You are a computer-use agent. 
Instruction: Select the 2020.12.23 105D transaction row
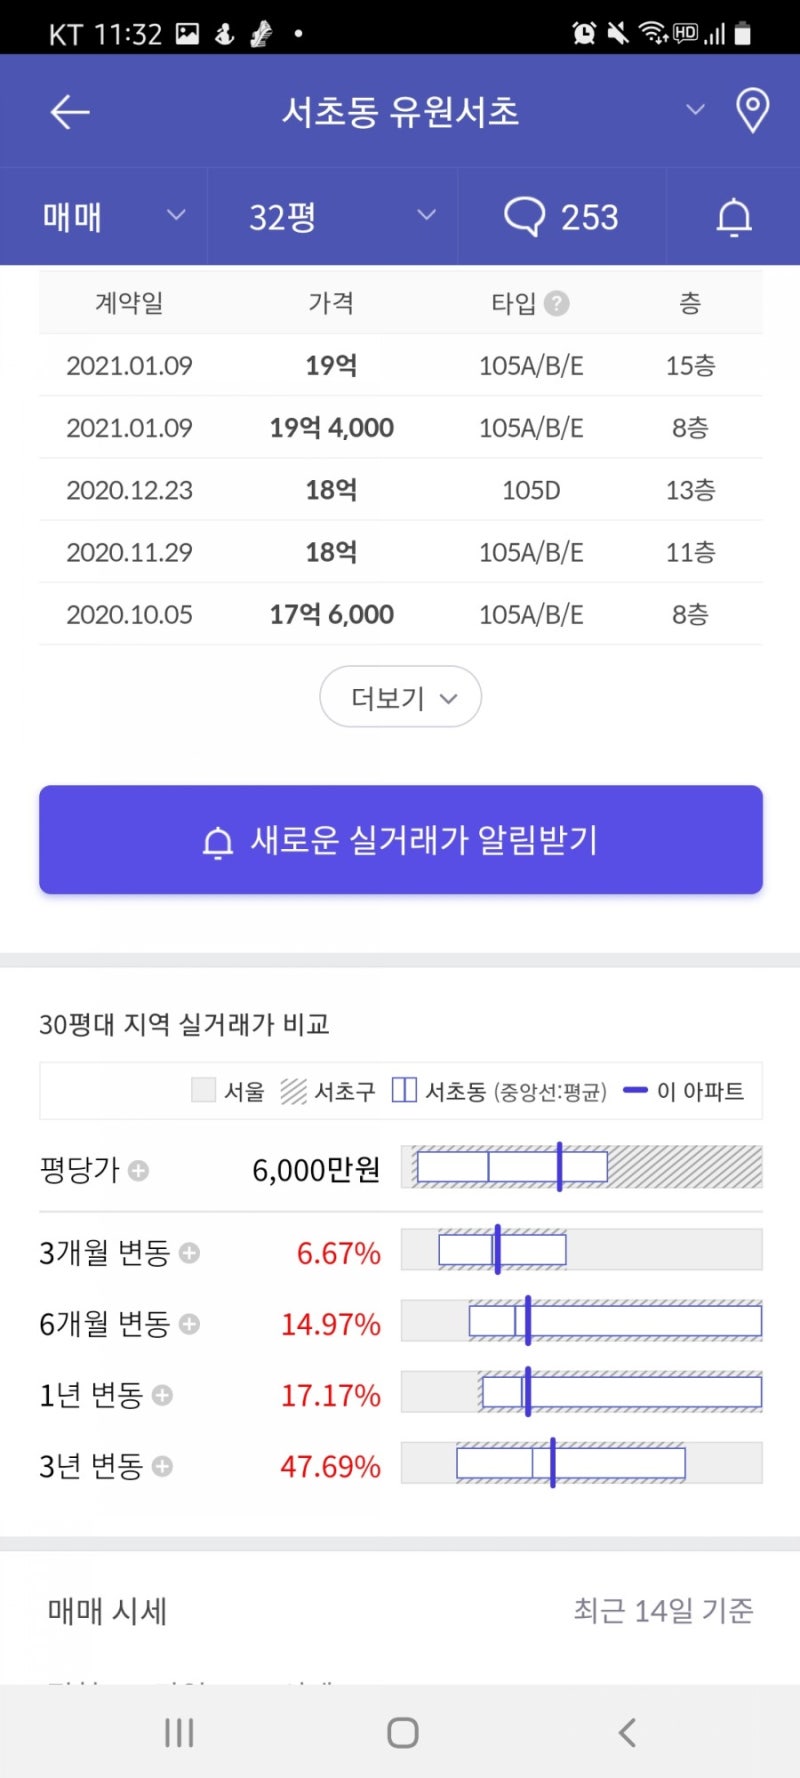[x=400, y=490]
